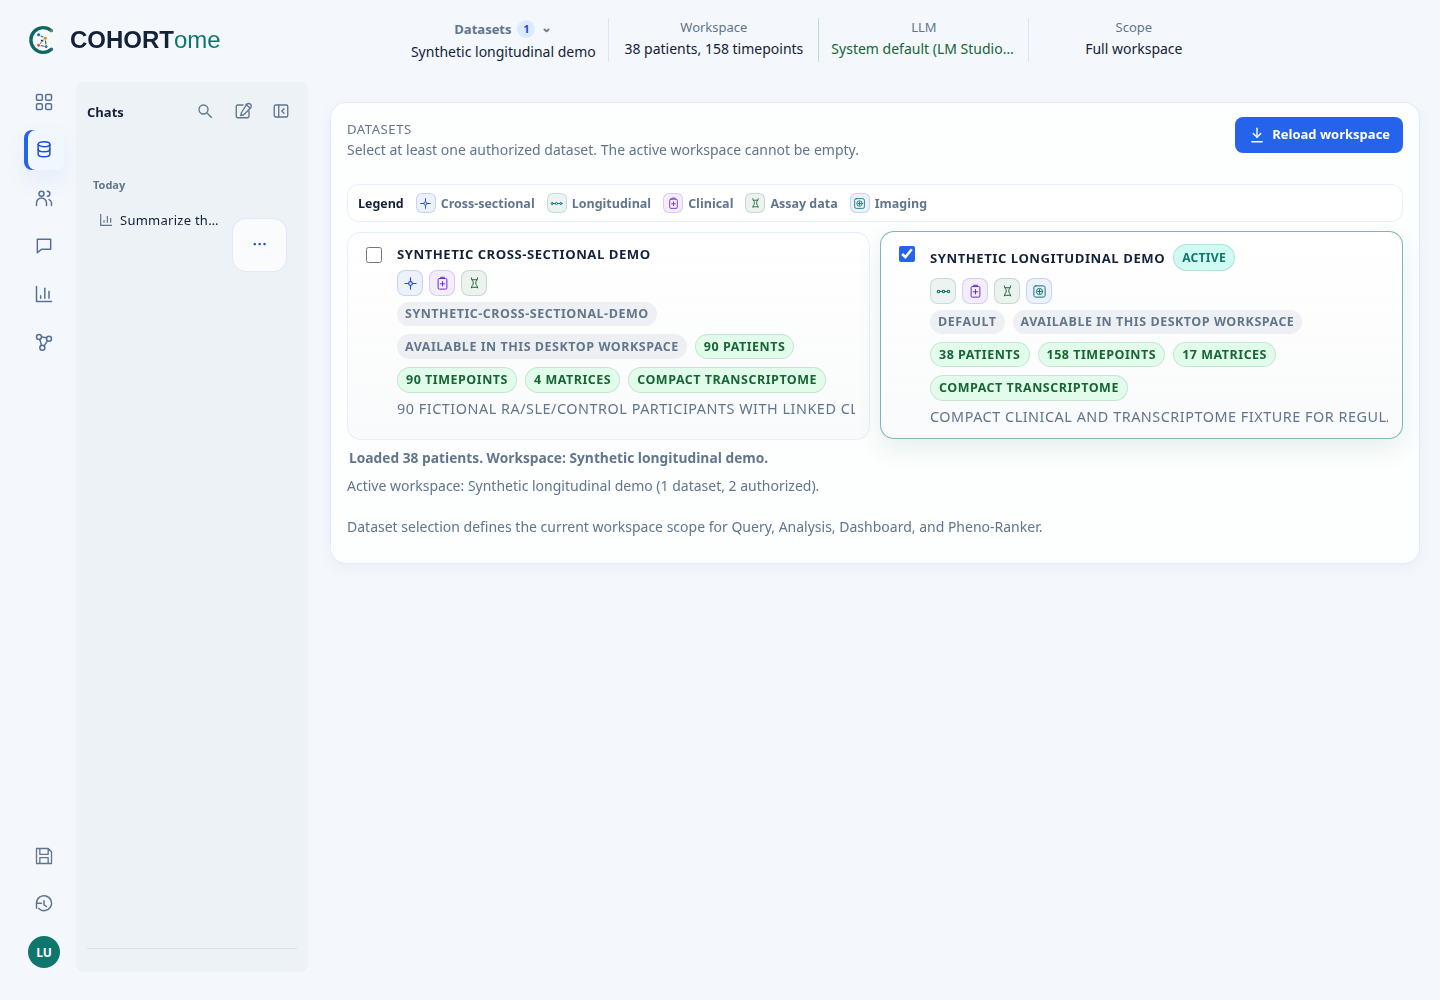
Task: Click the ACTIVE badge on Longitudinal Demo
Action: pos(1204,258)
